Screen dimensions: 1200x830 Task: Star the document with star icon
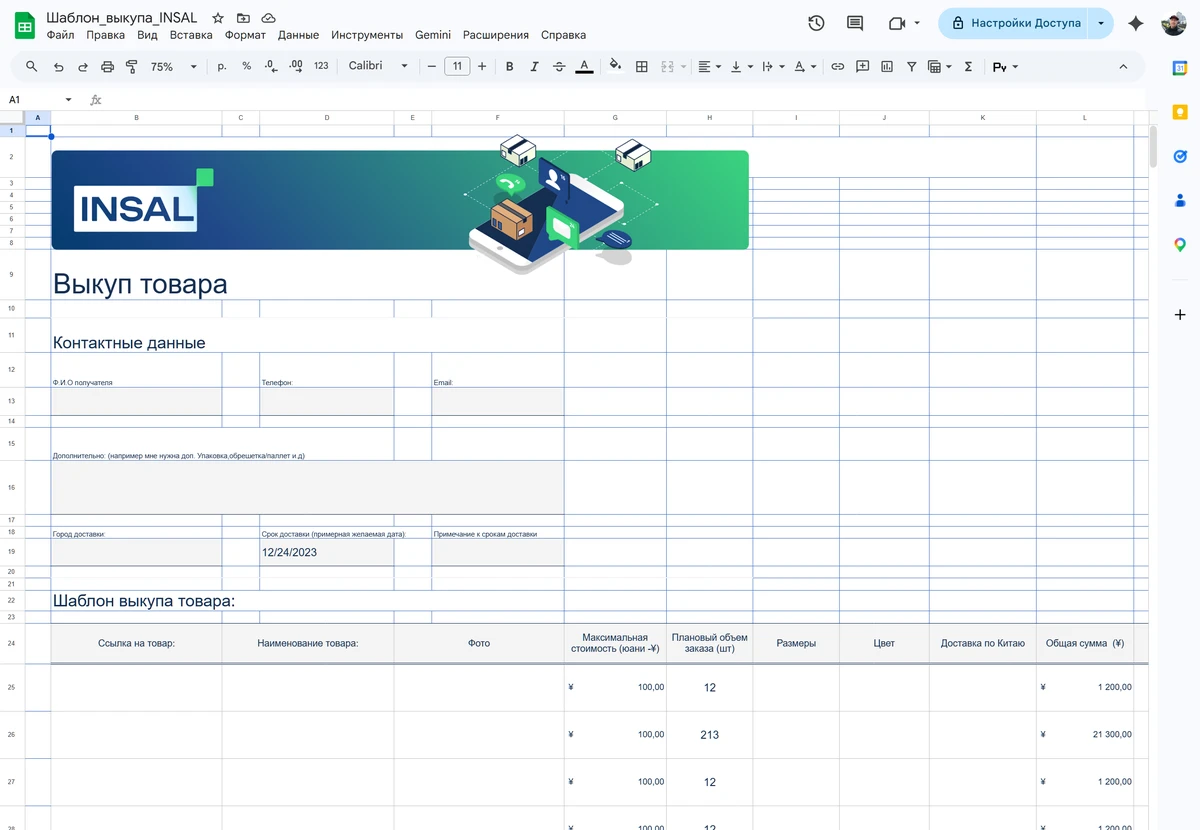(x=218, y=18)
